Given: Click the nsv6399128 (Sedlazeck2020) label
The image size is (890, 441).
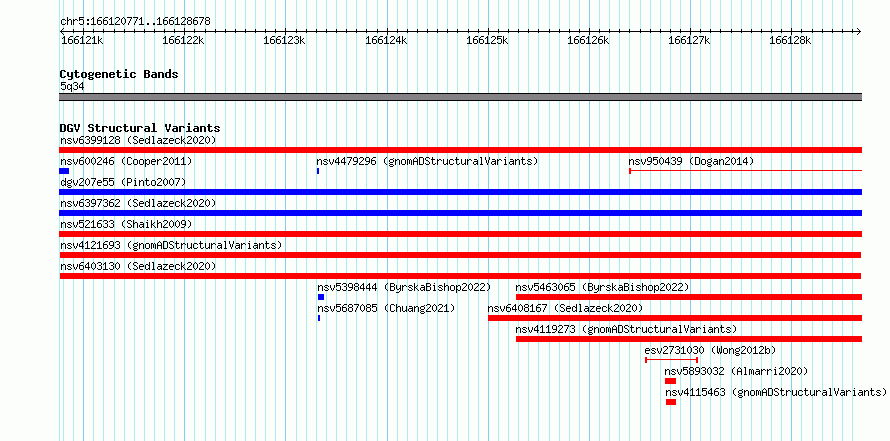Looking at the screenshot, I should [138, 140].
